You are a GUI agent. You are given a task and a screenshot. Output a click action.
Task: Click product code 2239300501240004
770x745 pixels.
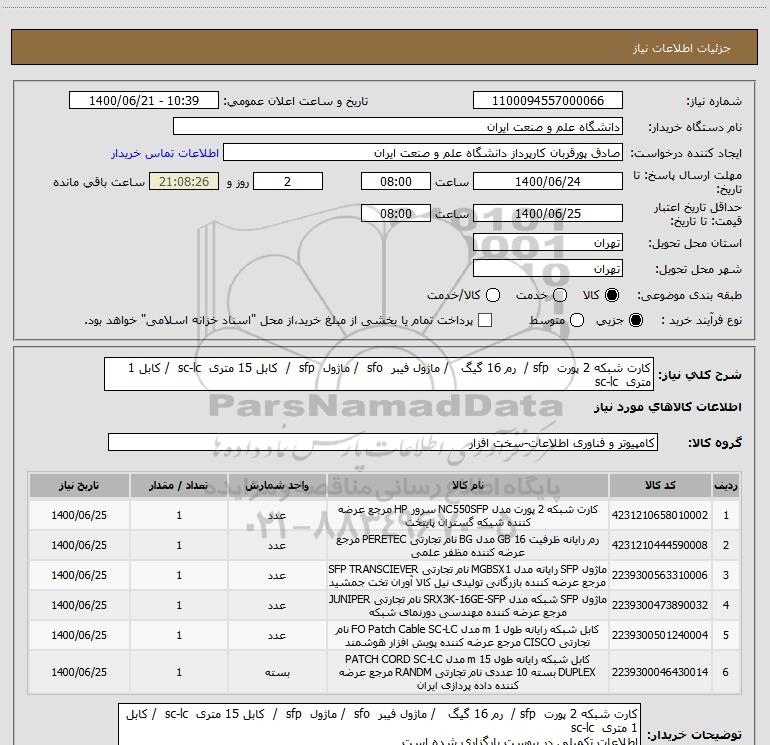[x=660, y=635]
